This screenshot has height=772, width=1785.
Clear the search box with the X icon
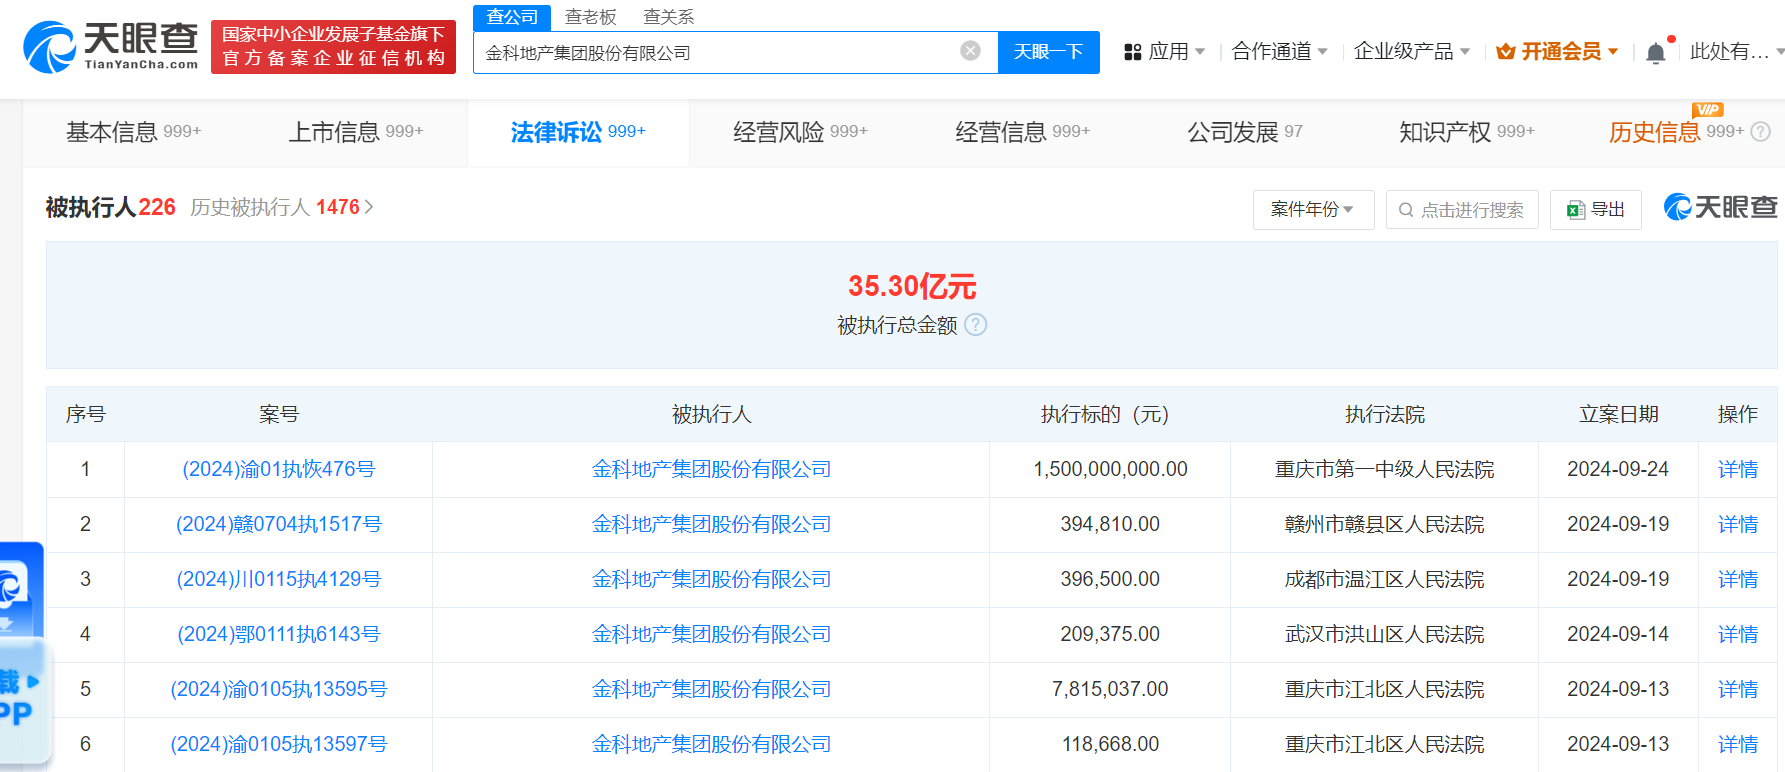970,51
